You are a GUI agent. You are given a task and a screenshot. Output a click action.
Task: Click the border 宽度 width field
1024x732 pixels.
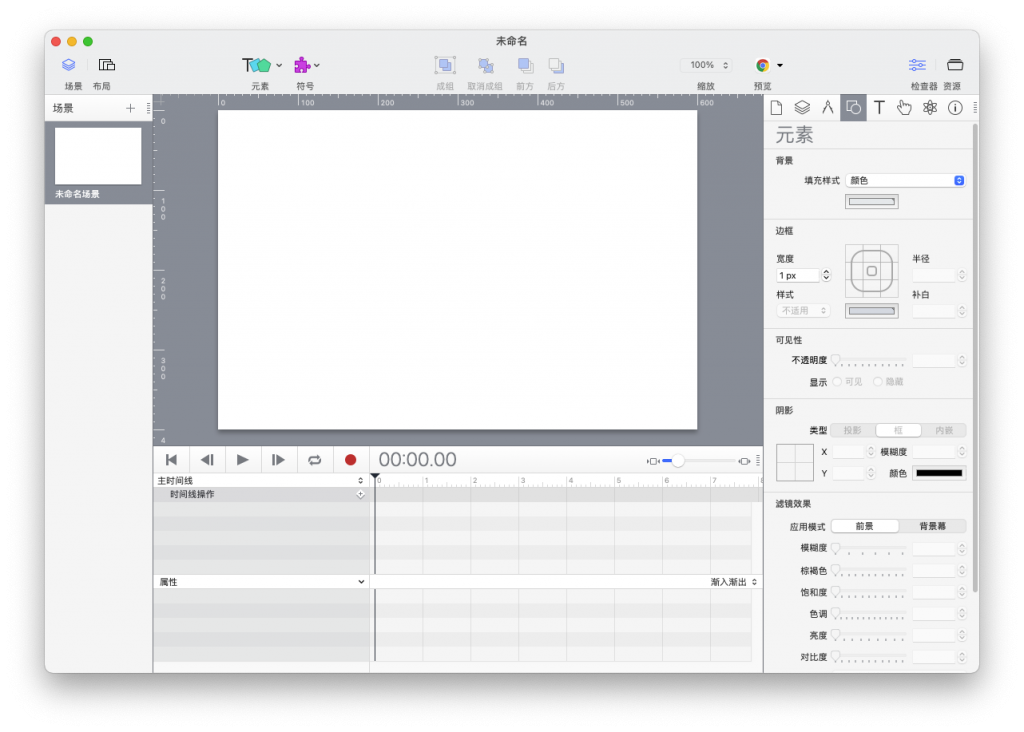click(x=797, y=276)
